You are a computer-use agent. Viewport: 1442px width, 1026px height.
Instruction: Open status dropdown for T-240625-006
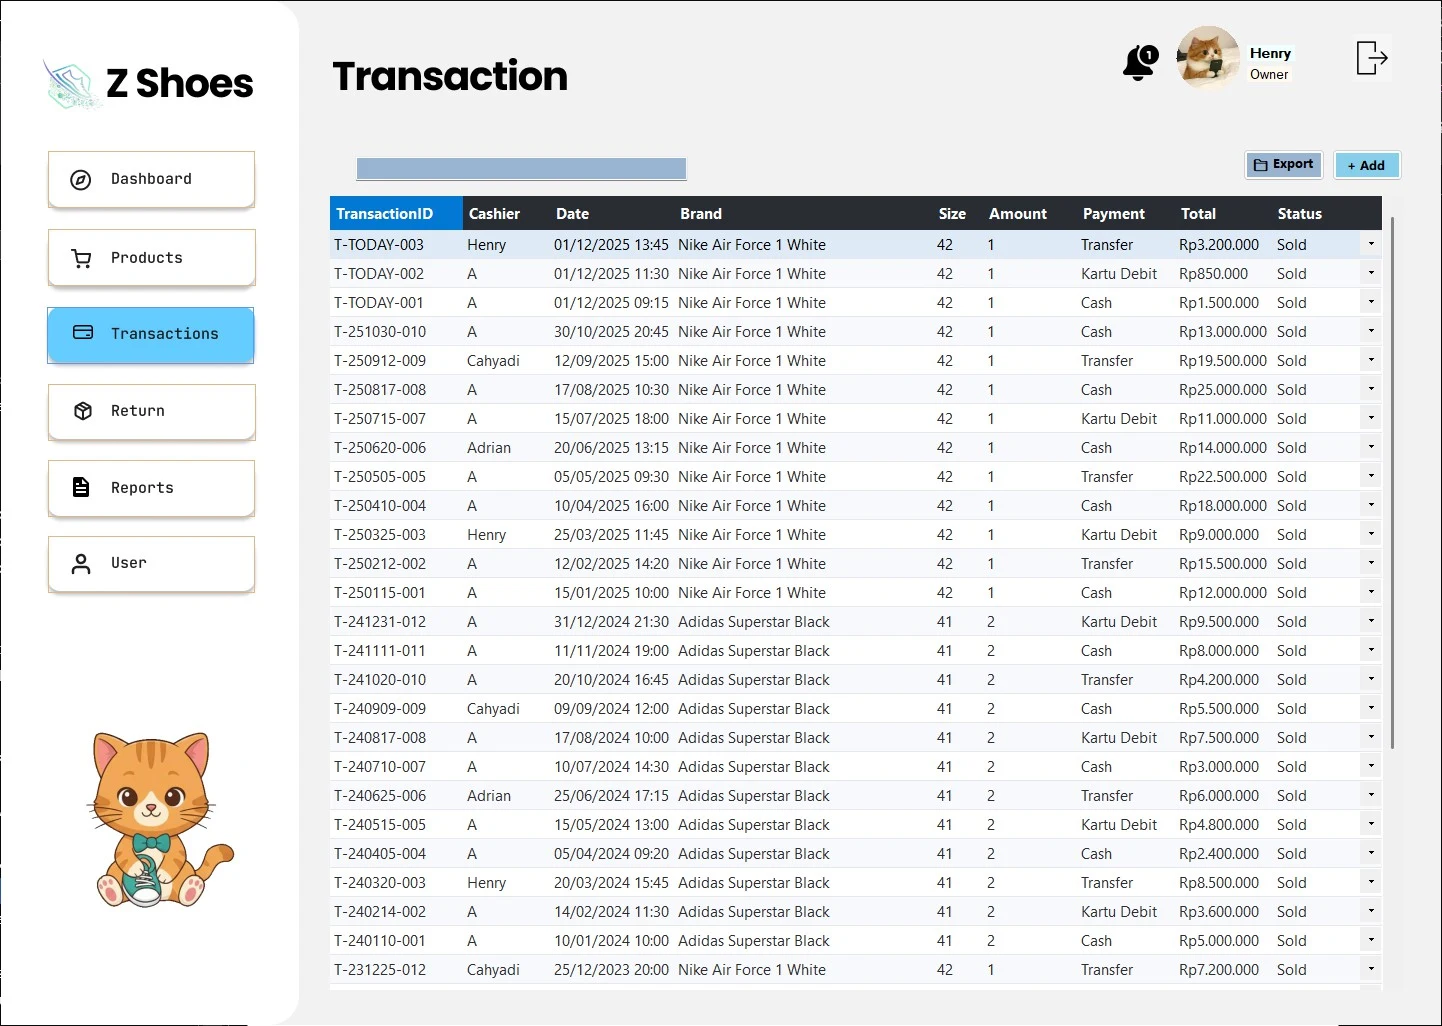click(x=1371, y=795)
